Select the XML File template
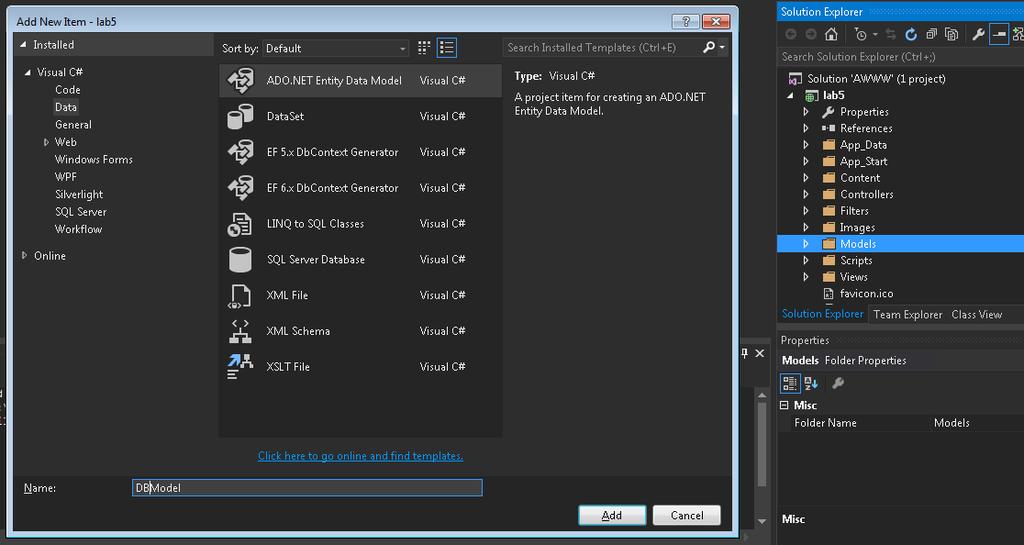Viewport: 1024px width, 545px height. (360, 295)
